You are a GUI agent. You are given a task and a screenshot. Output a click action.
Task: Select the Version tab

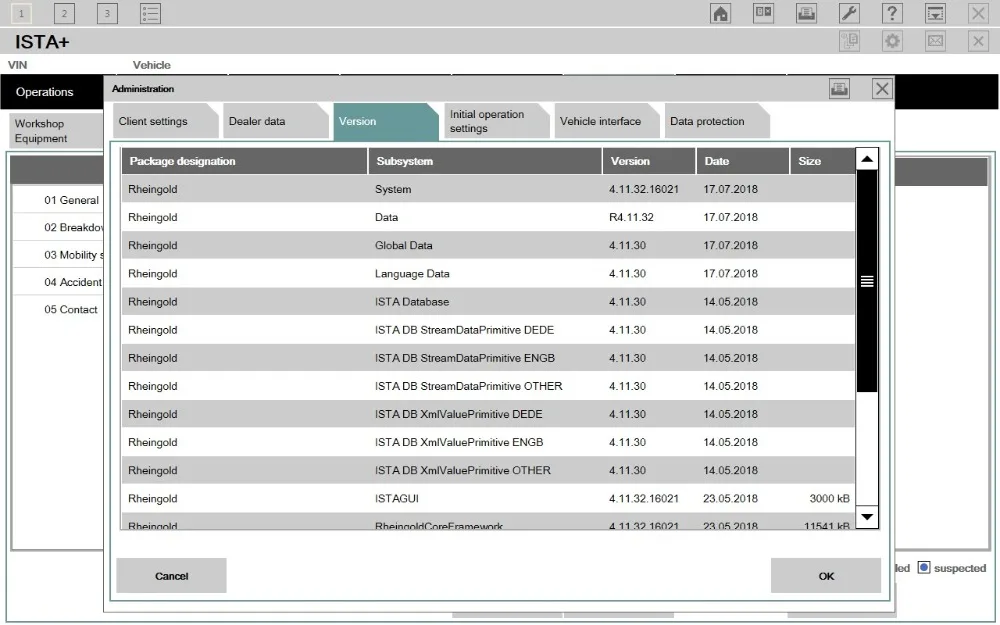point(386,121)
